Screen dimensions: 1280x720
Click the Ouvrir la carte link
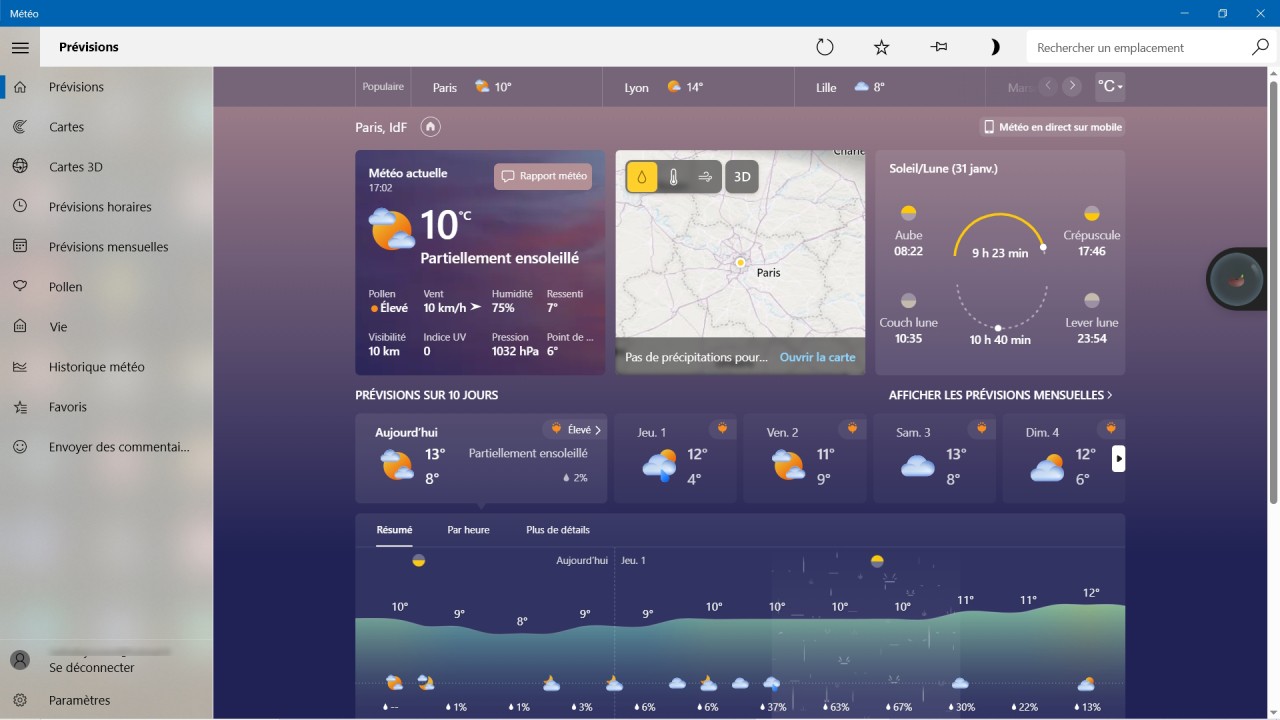818,357
